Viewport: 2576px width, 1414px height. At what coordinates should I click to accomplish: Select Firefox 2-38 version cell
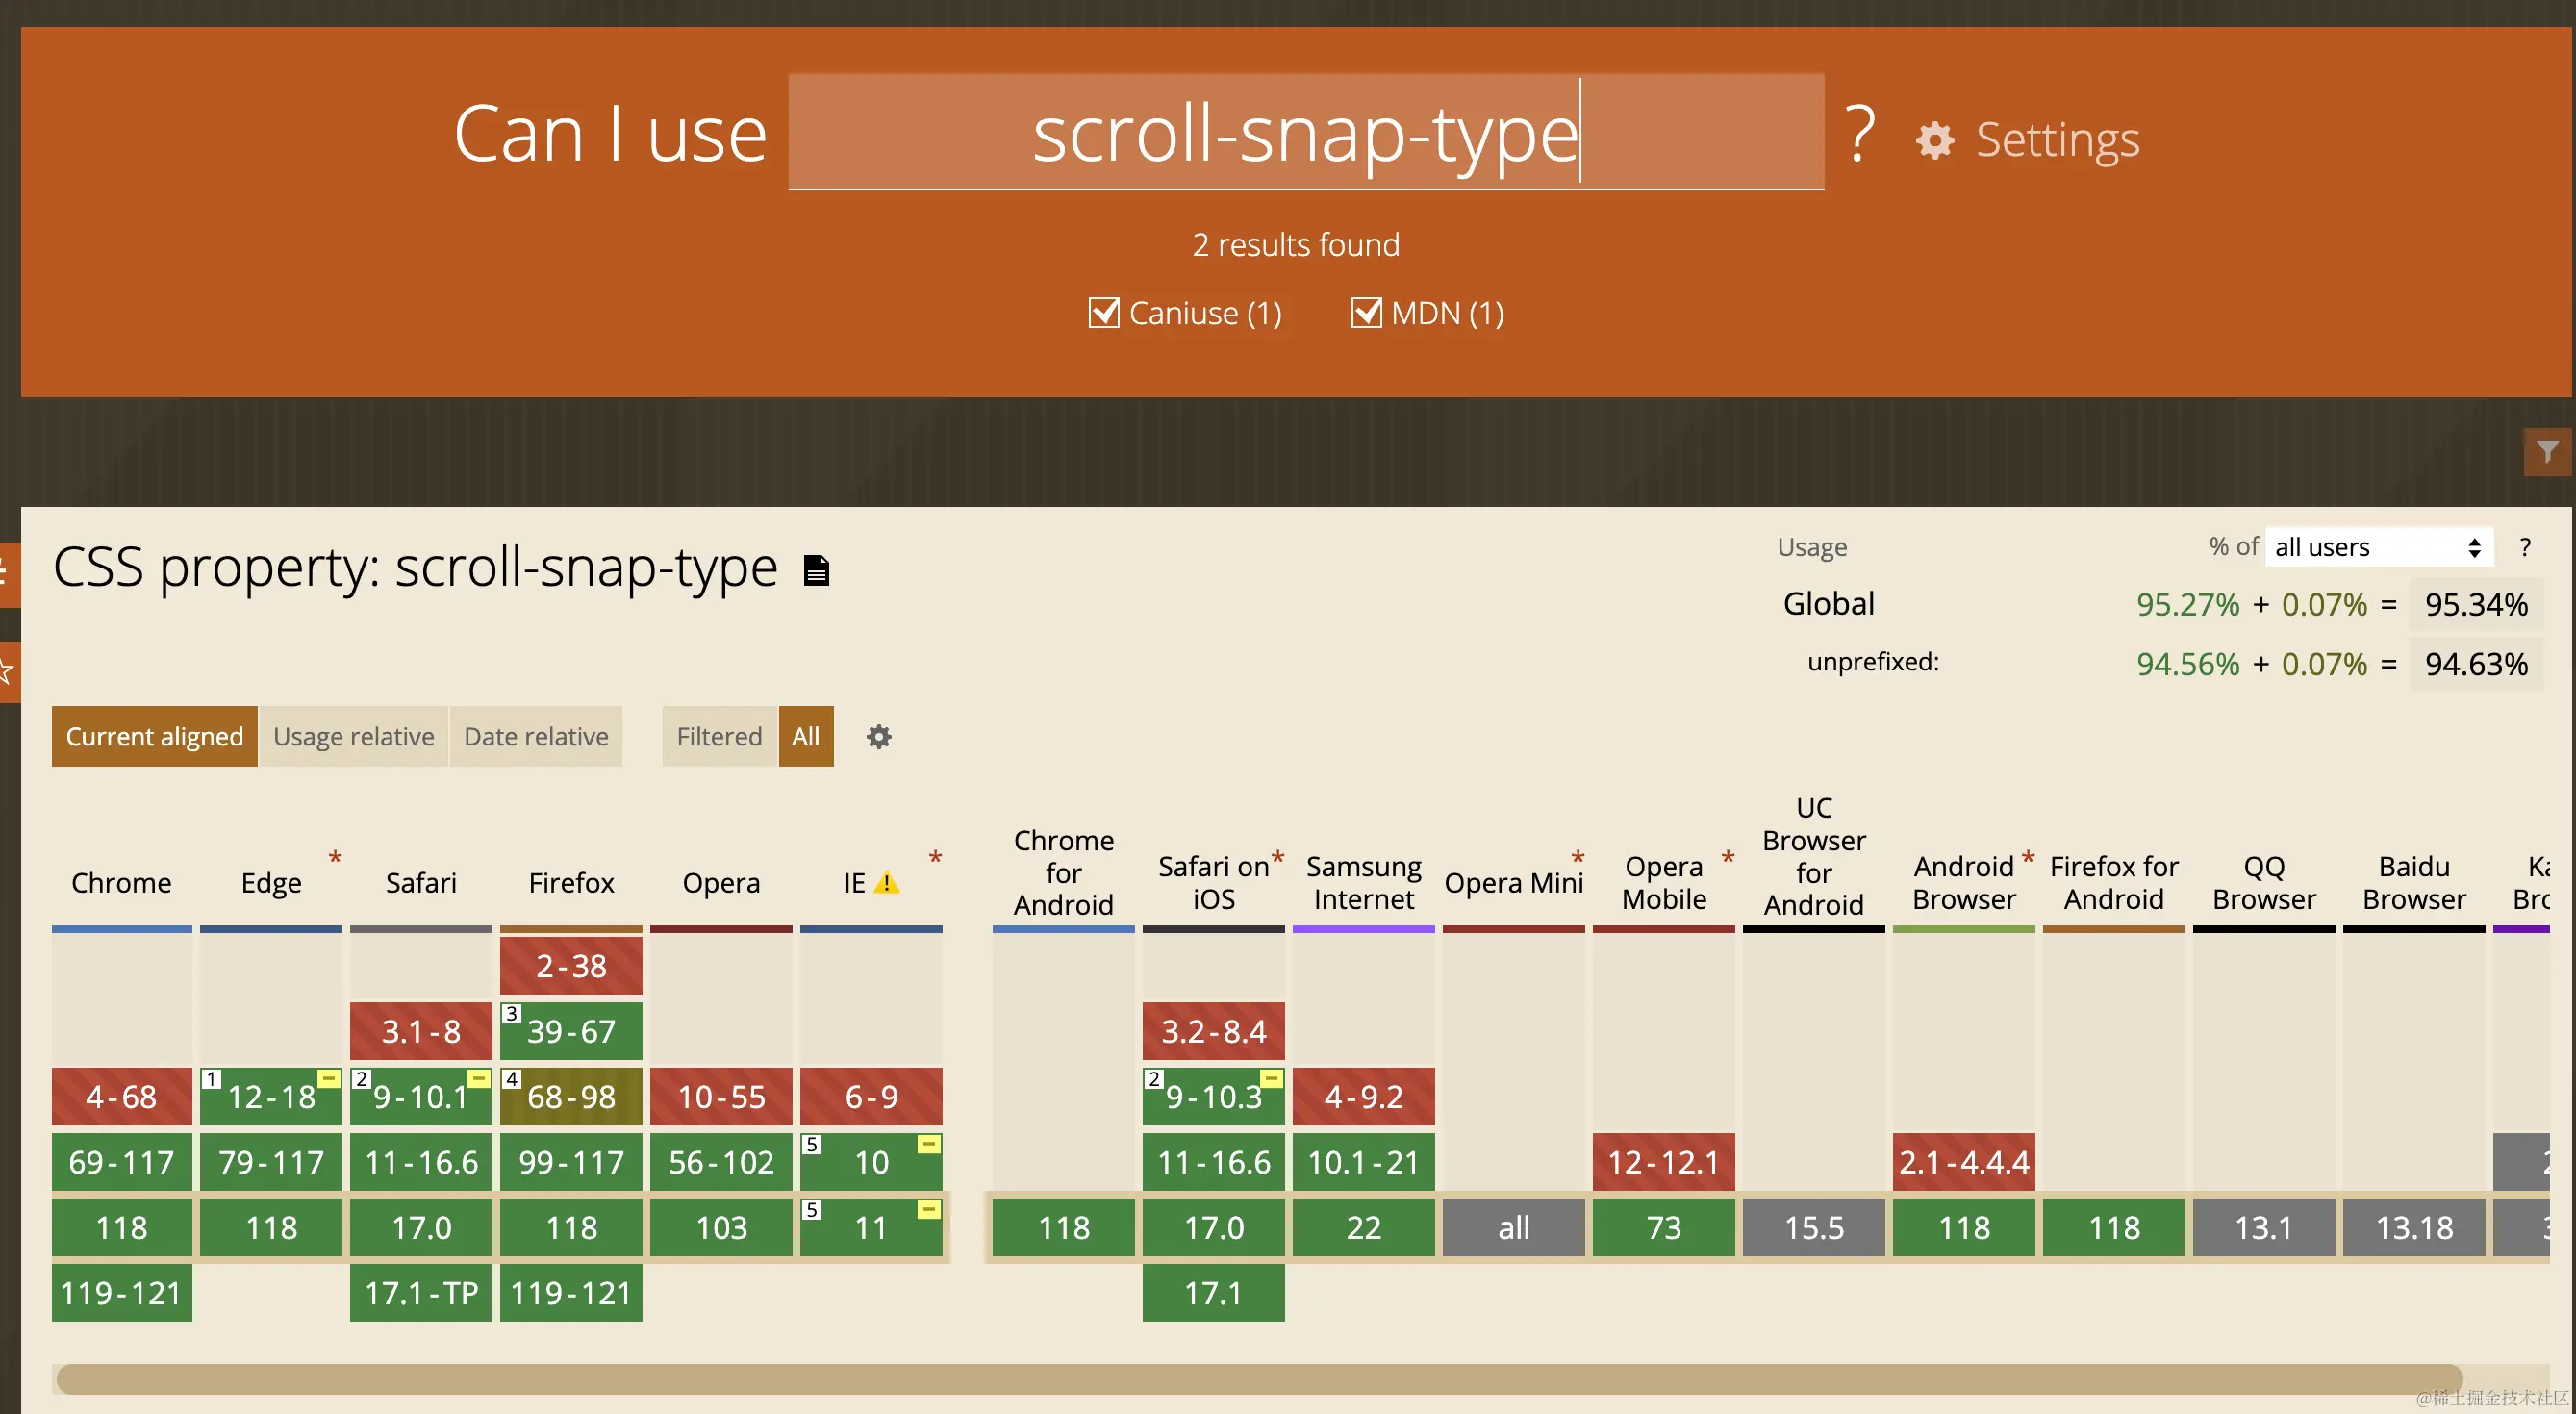[571, 966]
